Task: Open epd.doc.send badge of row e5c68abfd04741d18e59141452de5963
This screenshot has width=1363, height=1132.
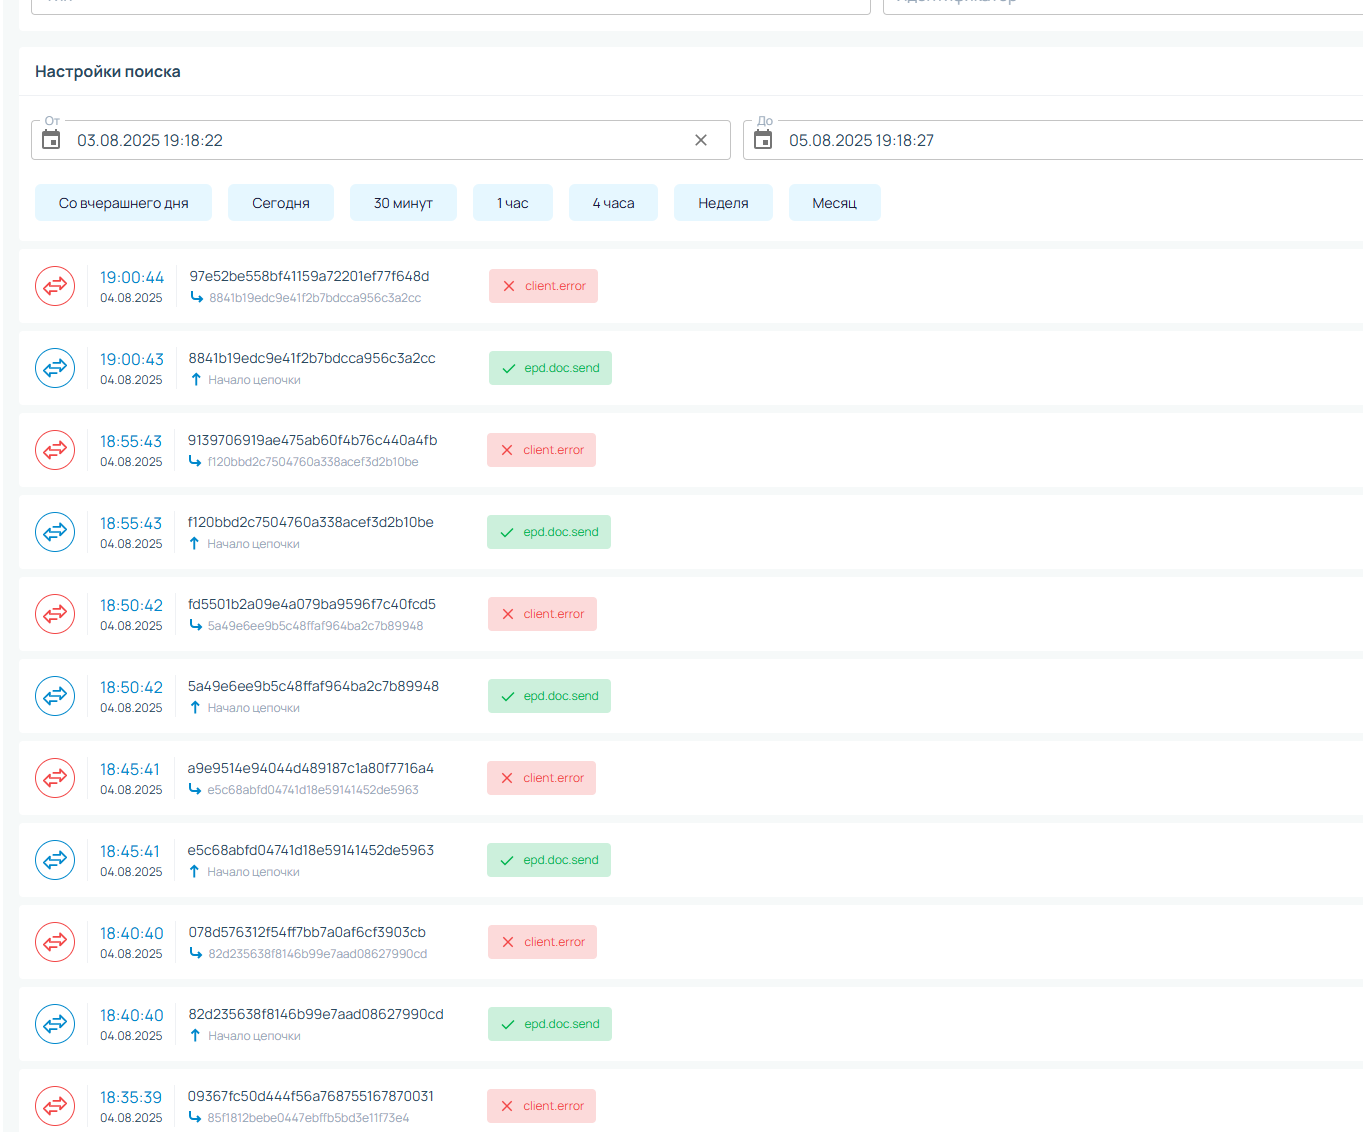Action: click(549, 860)
